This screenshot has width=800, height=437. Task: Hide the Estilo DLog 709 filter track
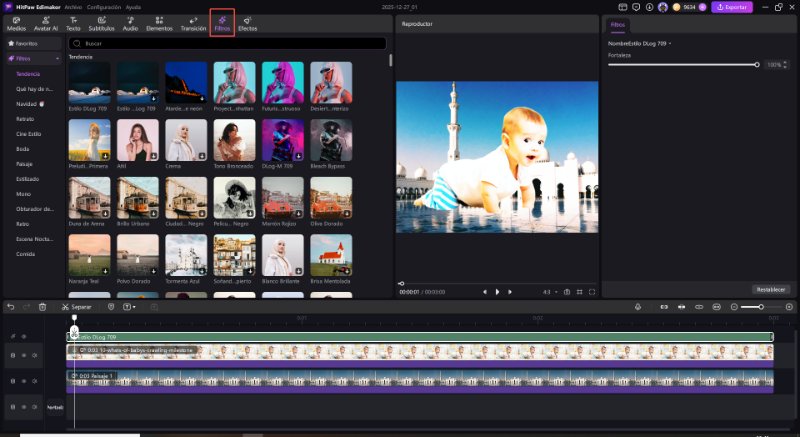23,337
